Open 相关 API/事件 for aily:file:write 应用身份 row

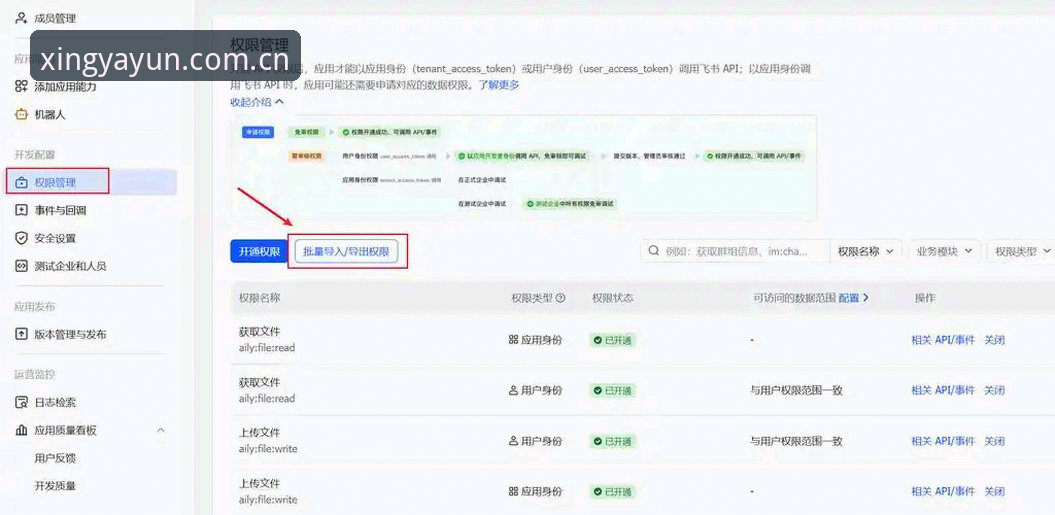(943, 491)
